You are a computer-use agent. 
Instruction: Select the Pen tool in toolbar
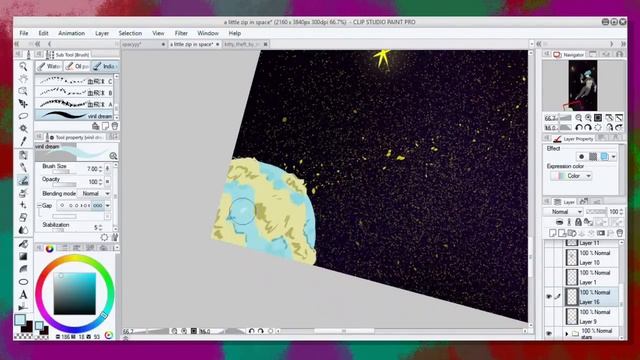pyautogui.click(x=23, y=156)
